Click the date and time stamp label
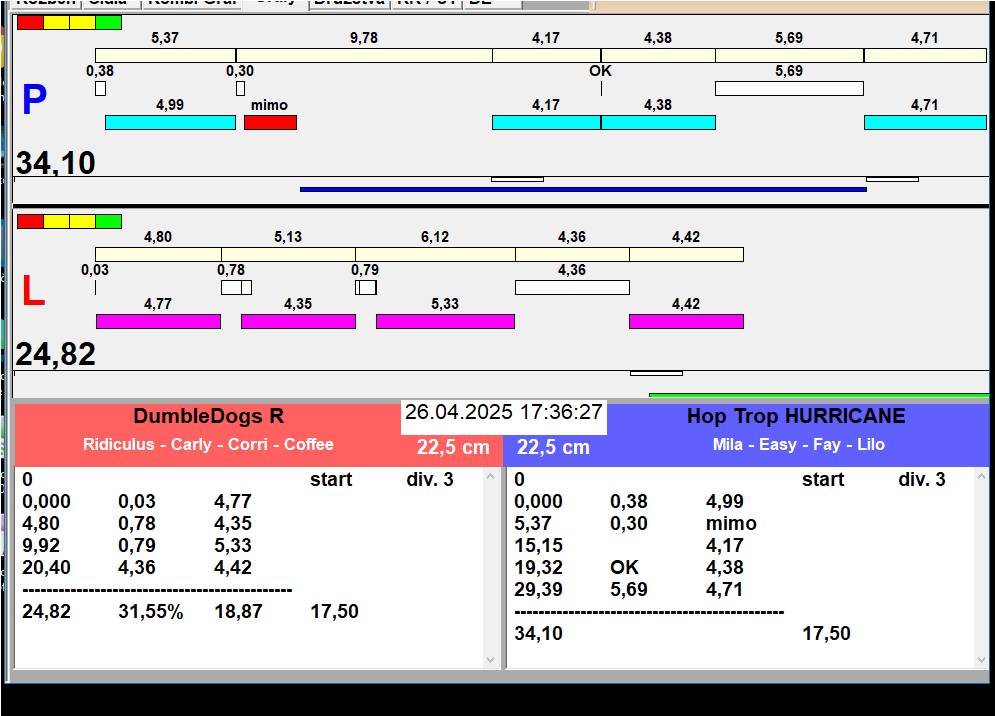Viewport: 995px width, 716px height. [x=504, y=412]
